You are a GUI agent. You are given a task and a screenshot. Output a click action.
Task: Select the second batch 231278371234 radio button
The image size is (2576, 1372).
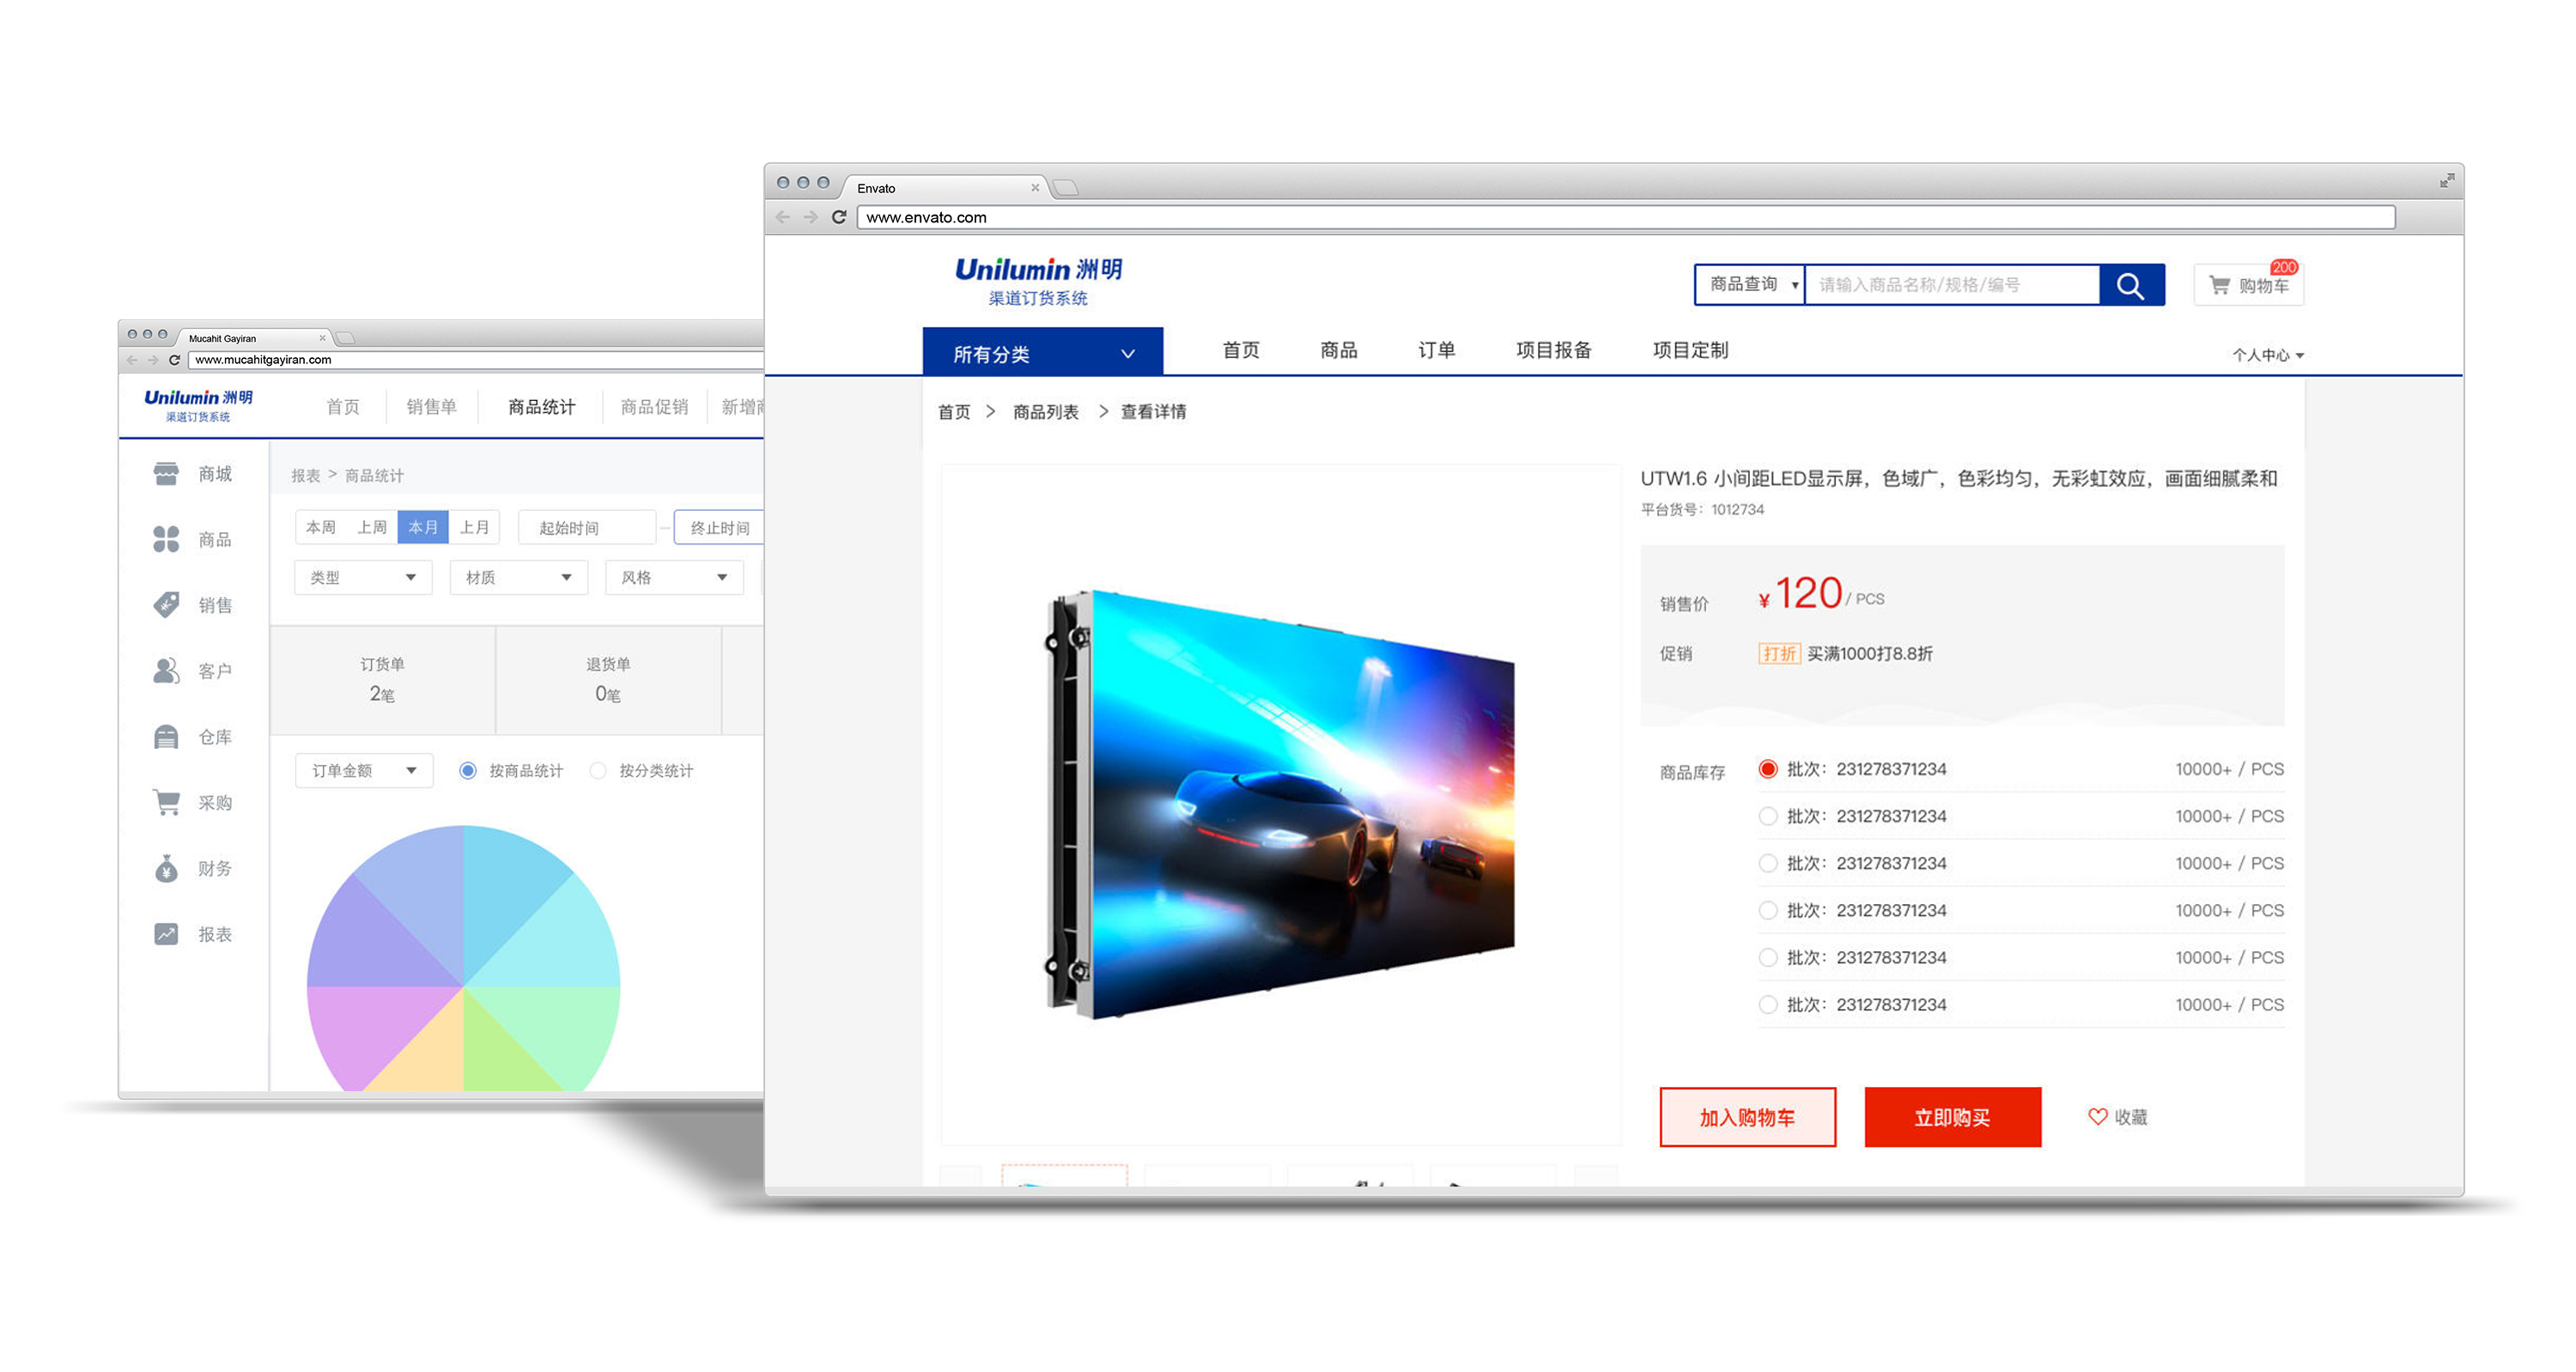(x=1768, y=816)
